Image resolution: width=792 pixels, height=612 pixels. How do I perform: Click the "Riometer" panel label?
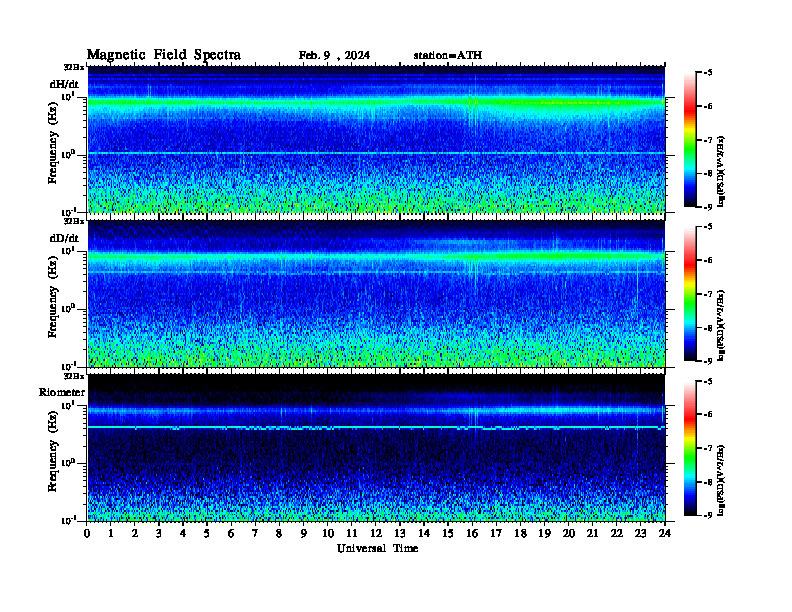click(x=62, y=392)
